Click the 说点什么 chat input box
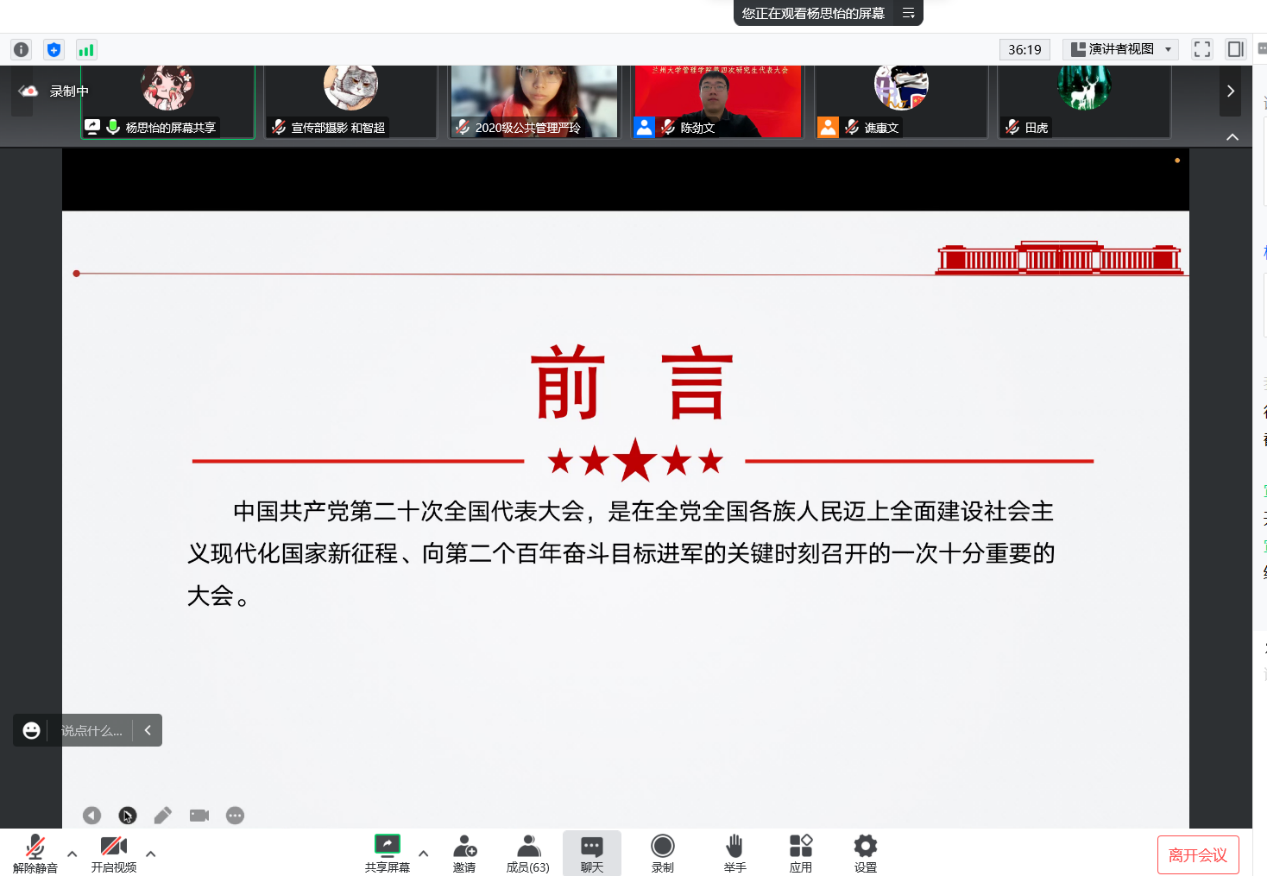 (x=92, y=730)
